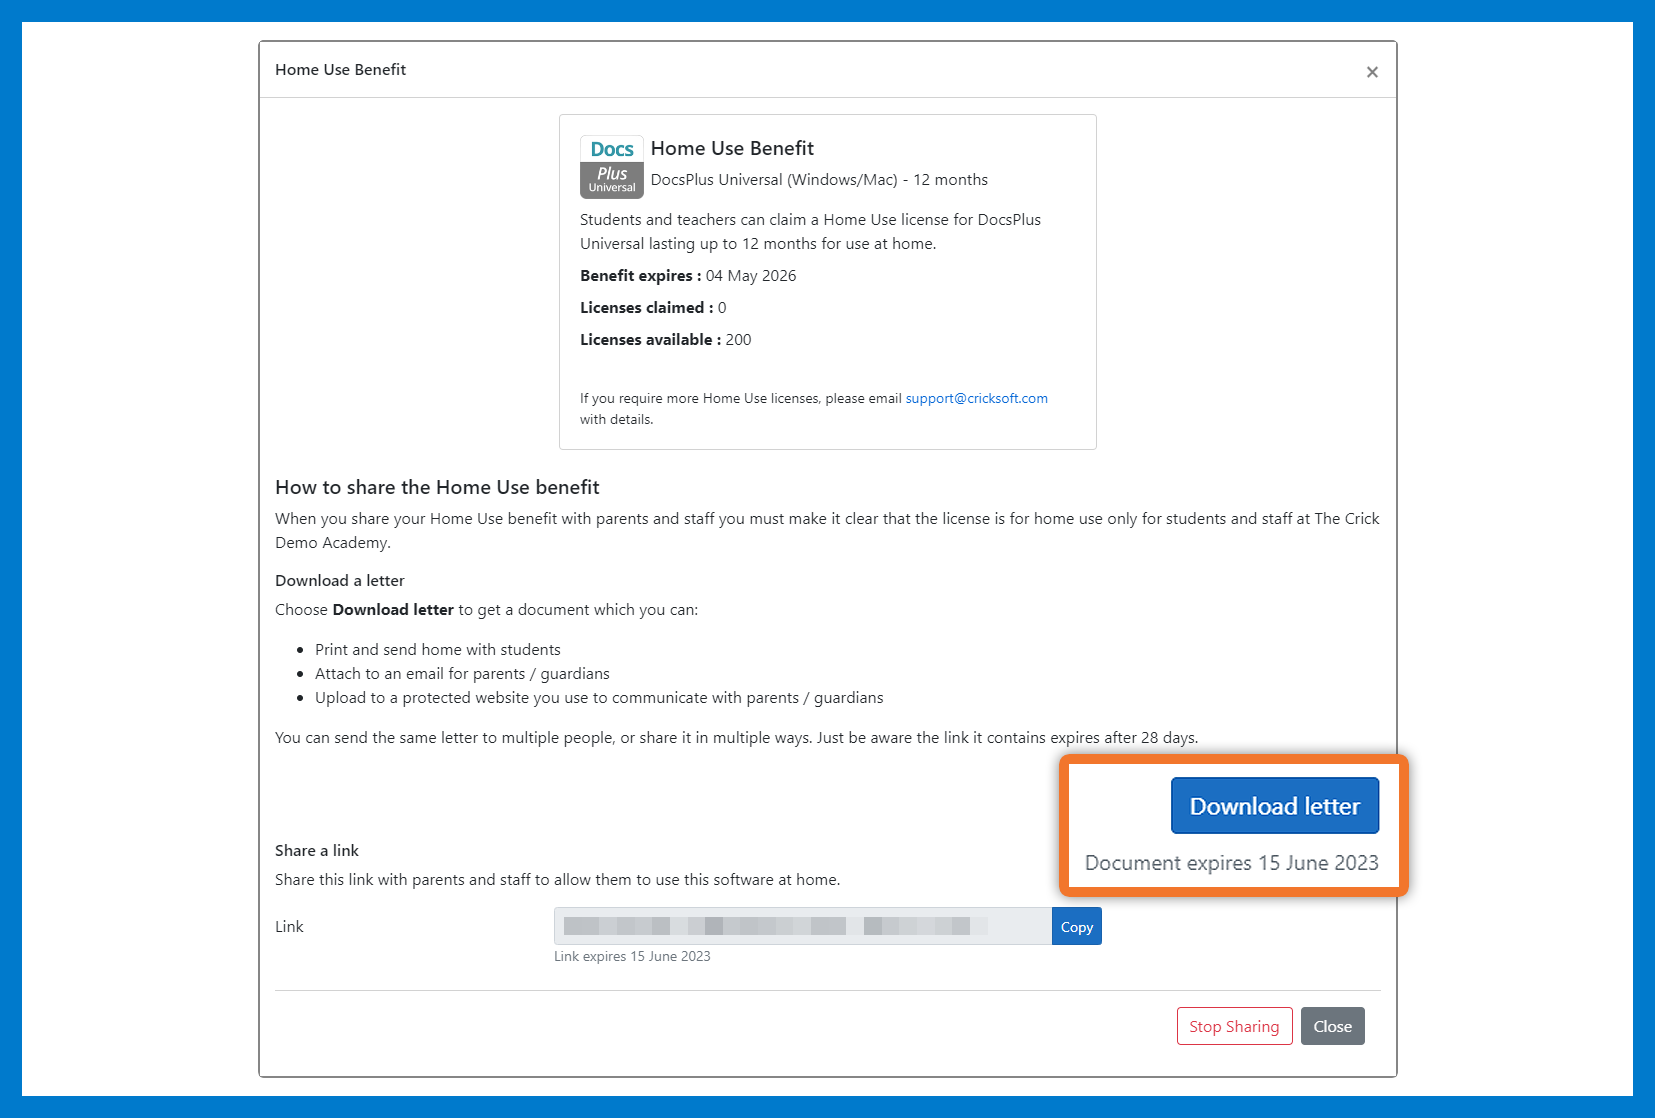Click the DocsPlus Universal product logo

pos(611,167)
